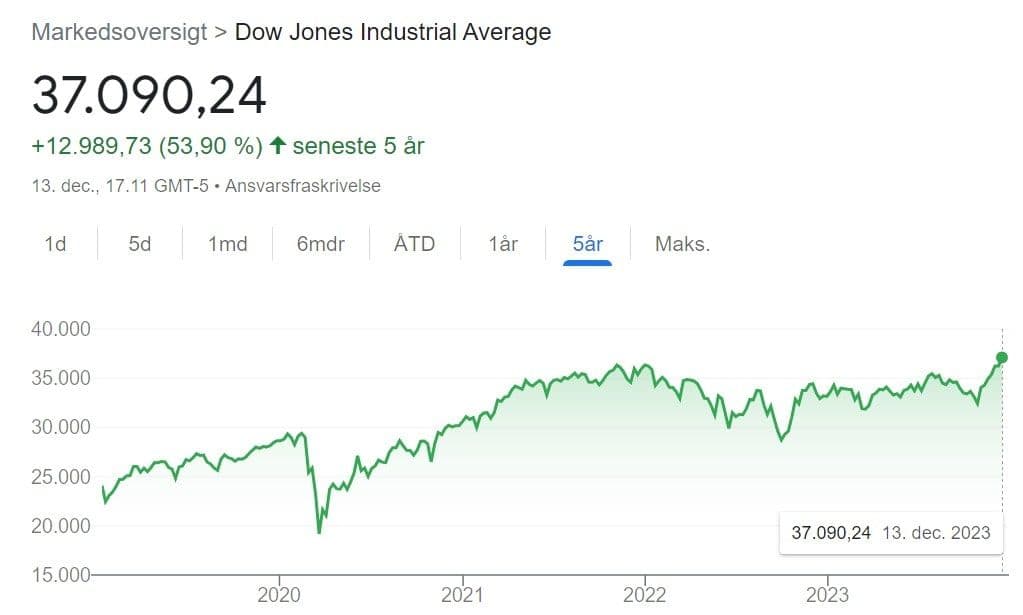The width and height of the screenshot is (1023, 615).
Task: Click the 2023 marker on time axis
Action: point(828,594)
